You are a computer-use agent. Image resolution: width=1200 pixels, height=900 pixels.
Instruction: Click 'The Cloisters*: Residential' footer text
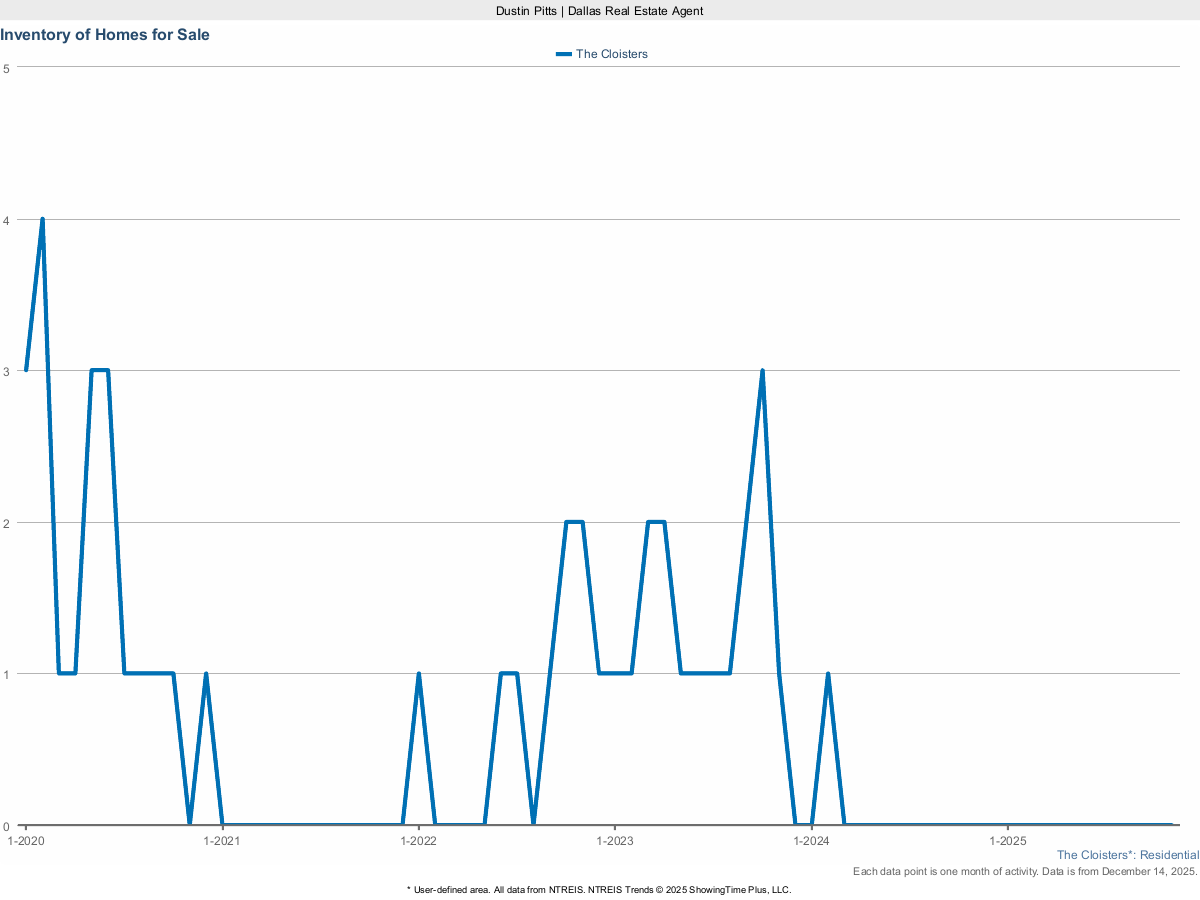tap(1127, 855)
